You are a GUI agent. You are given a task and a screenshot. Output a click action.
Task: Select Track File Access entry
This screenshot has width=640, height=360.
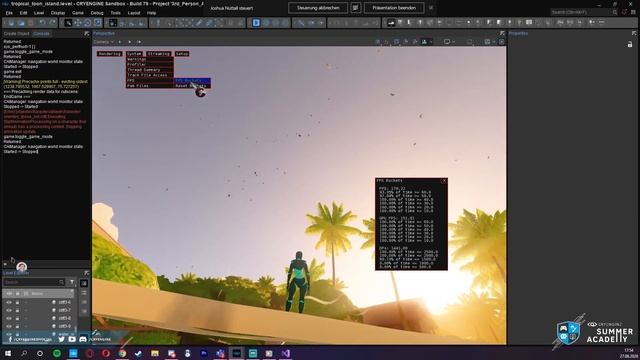click(x=149, y=76)
